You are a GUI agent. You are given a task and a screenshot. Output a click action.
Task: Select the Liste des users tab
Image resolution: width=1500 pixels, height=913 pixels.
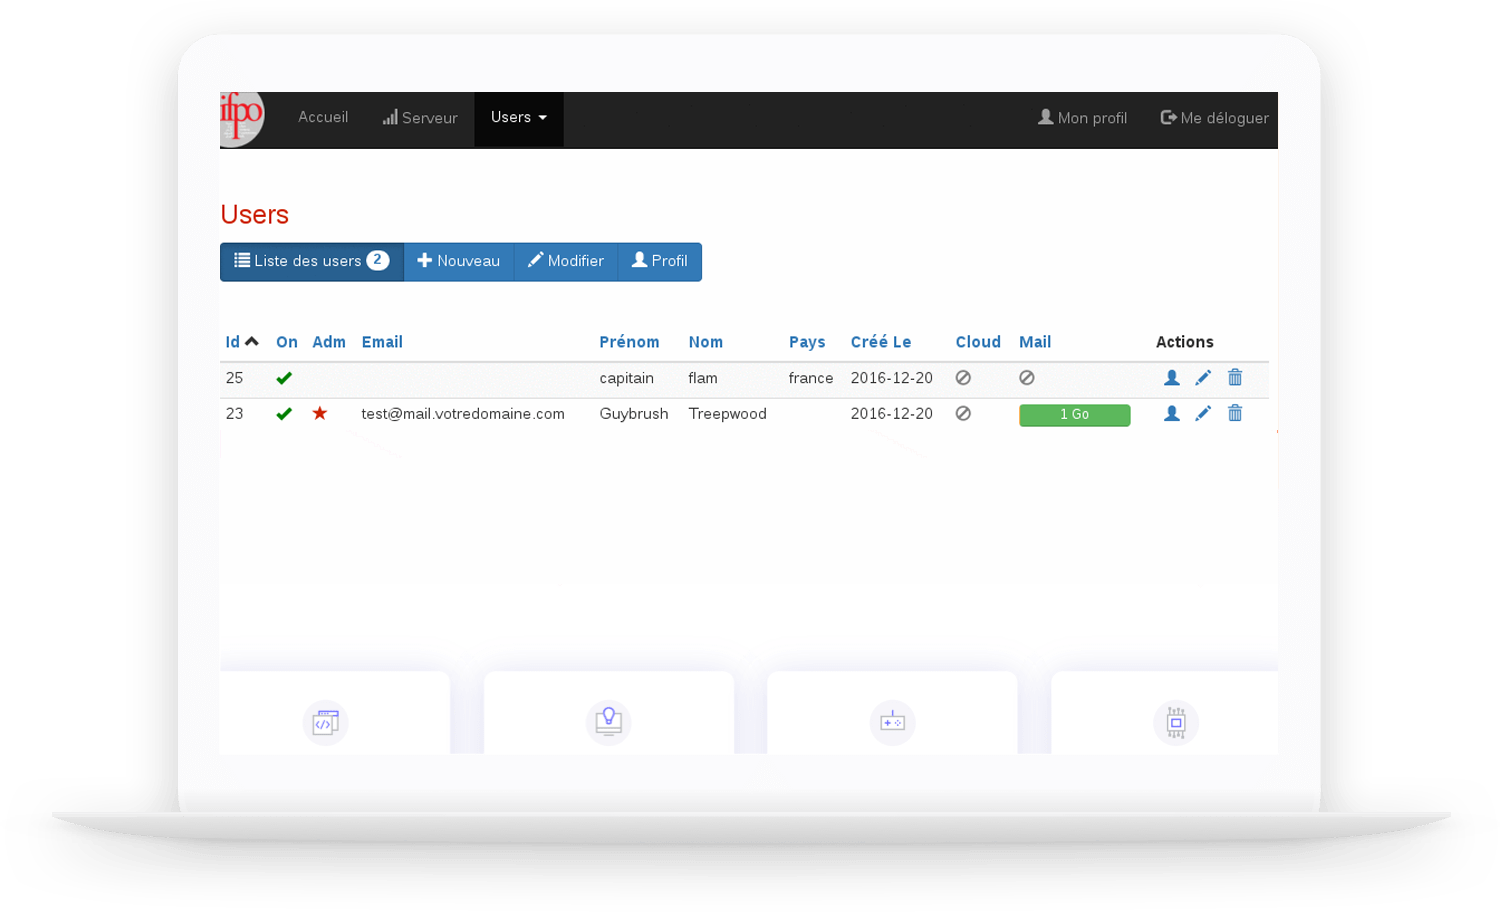tap(312, 261)
